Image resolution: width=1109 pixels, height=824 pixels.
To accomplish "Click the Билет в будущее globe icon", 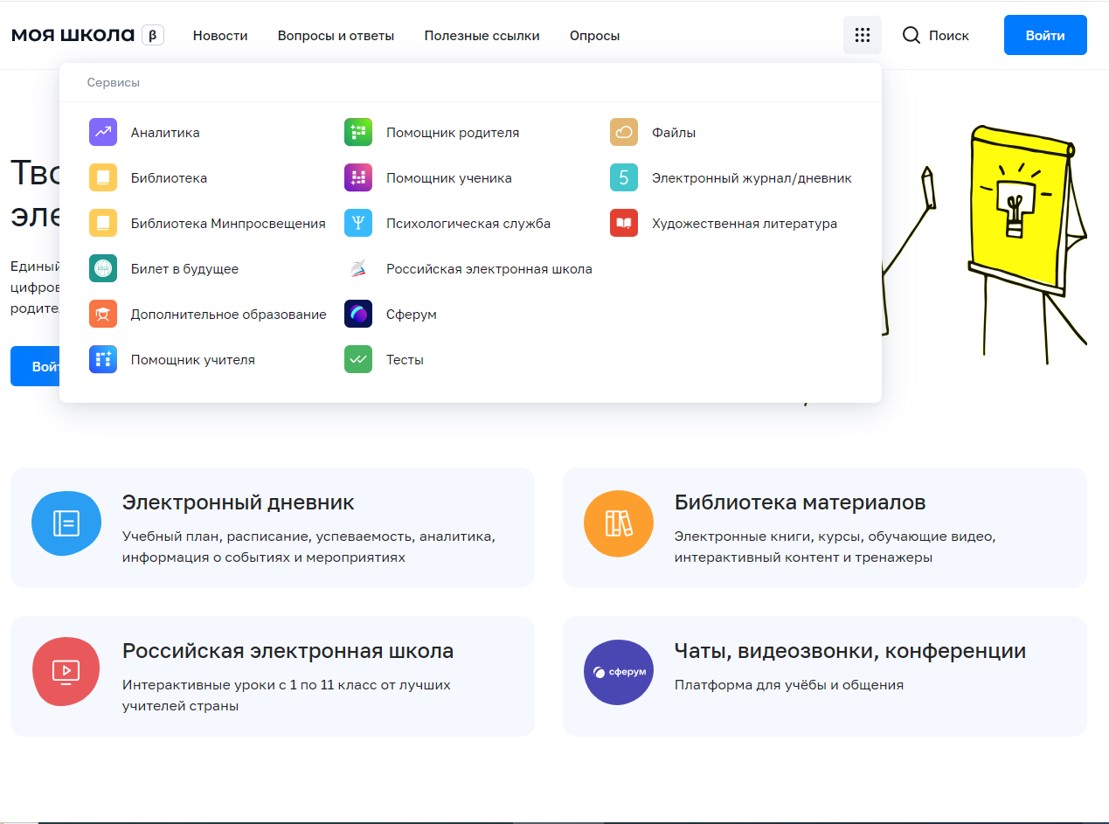I will coord(103,269).
